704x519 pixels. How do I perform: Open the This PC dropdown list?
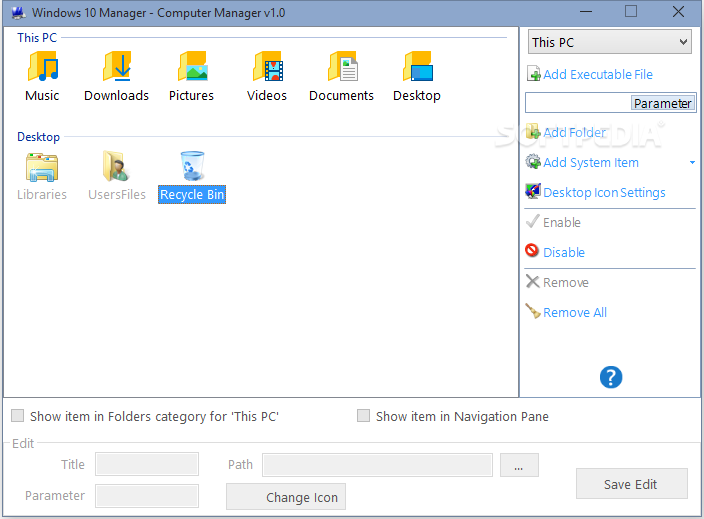tap(609, 42)
